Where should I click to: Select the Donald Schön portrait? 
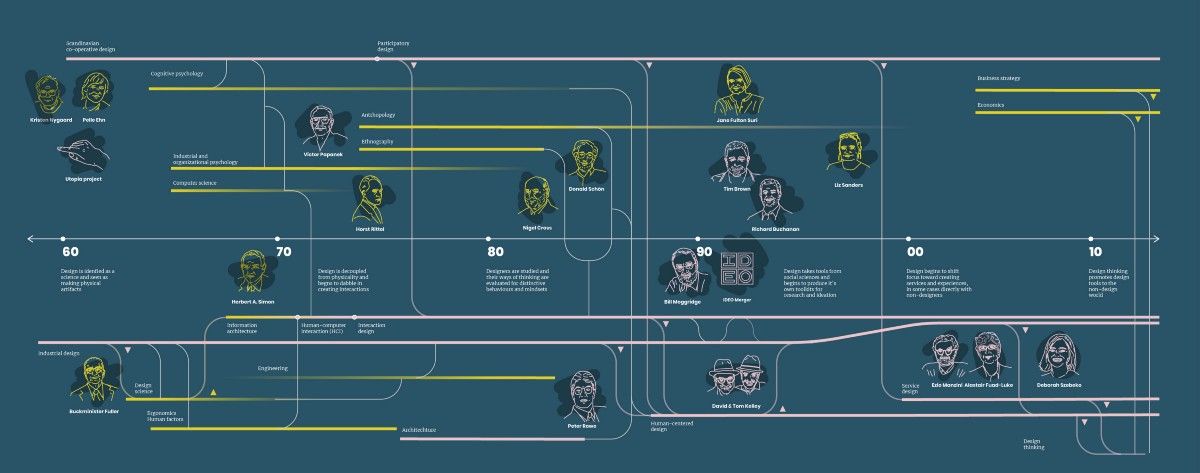[586, 162]
